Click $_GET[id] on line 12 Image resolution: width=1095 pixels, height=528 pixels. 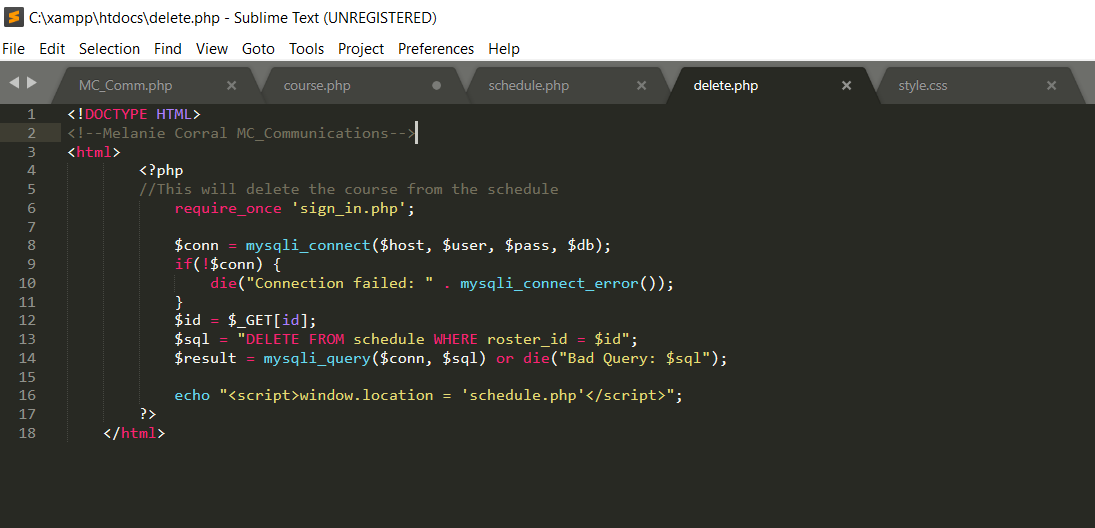click(268, 321)
